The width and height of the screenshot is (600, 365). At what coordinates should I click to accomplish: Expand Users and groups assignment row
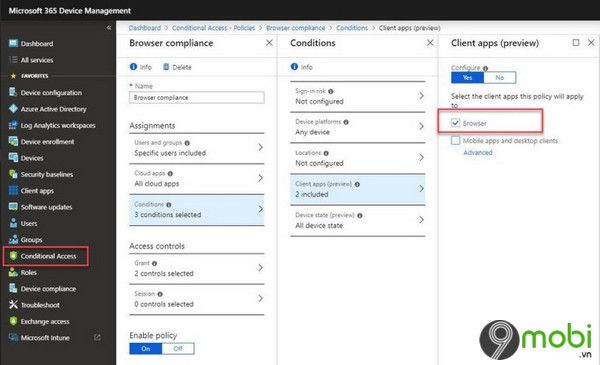point(197,148)
